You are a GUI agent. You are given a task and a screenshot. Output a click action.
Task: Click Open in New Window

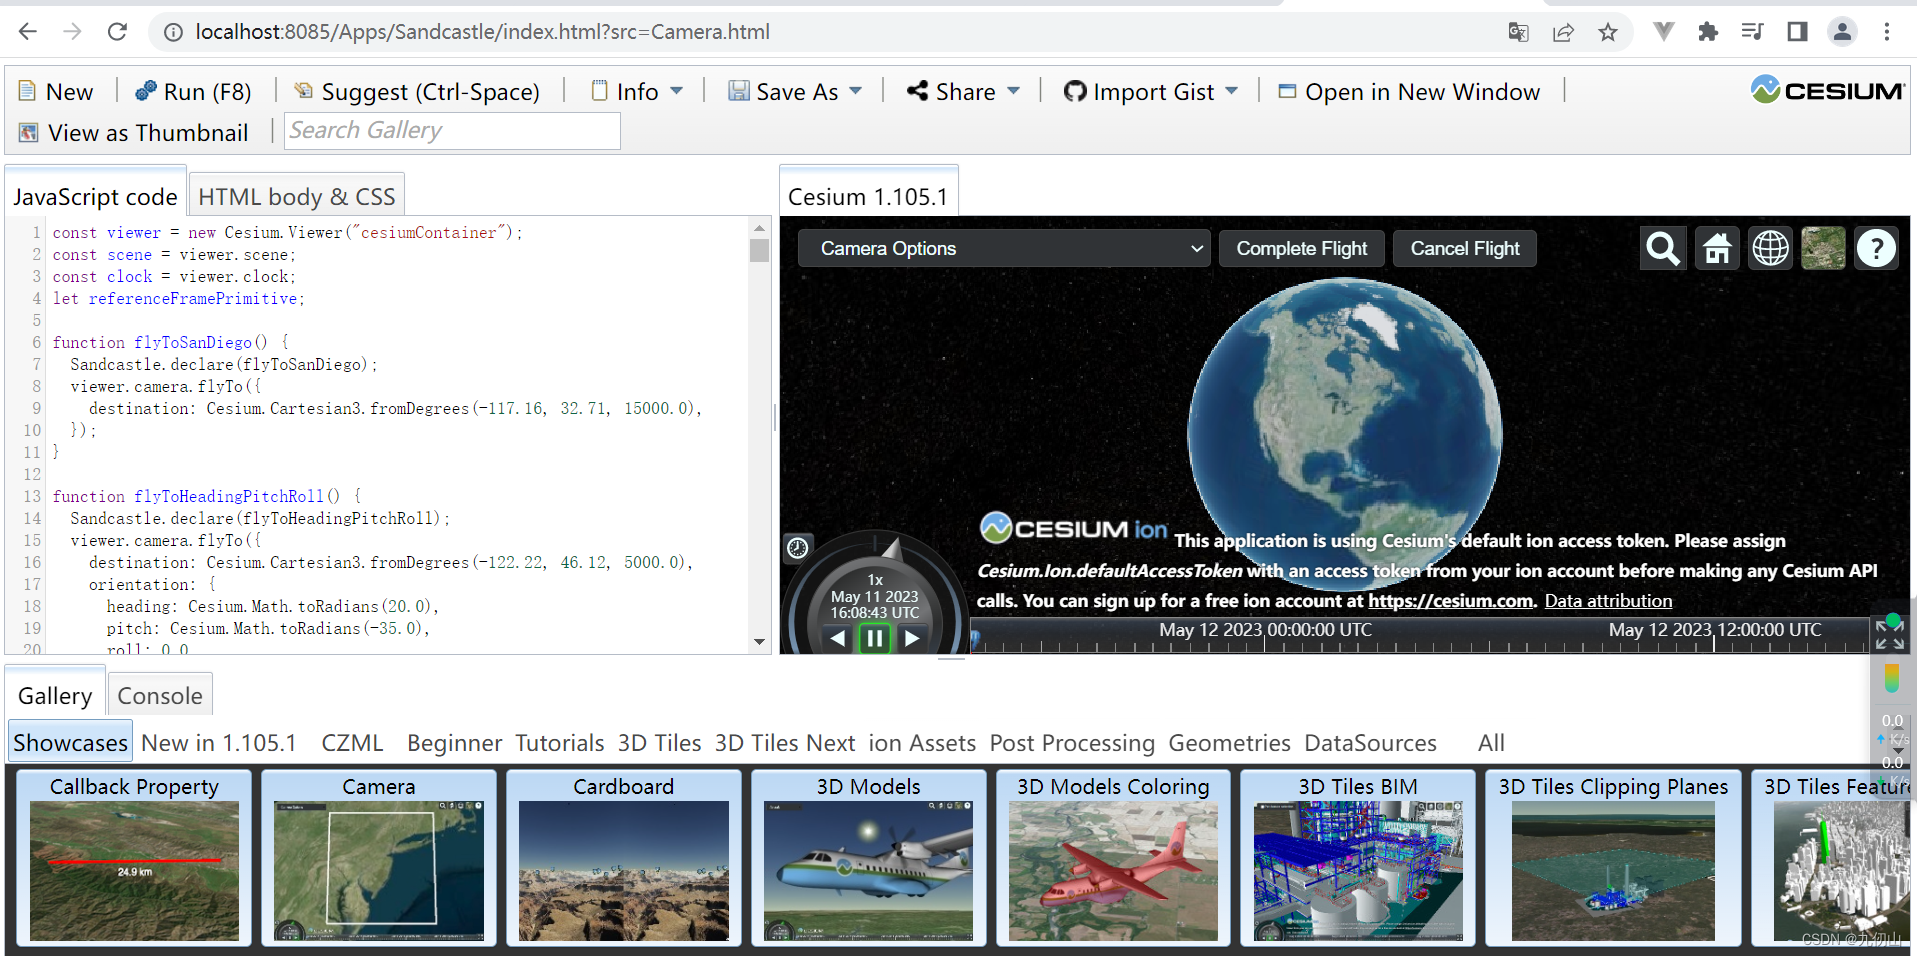(x=1409, y=92)
